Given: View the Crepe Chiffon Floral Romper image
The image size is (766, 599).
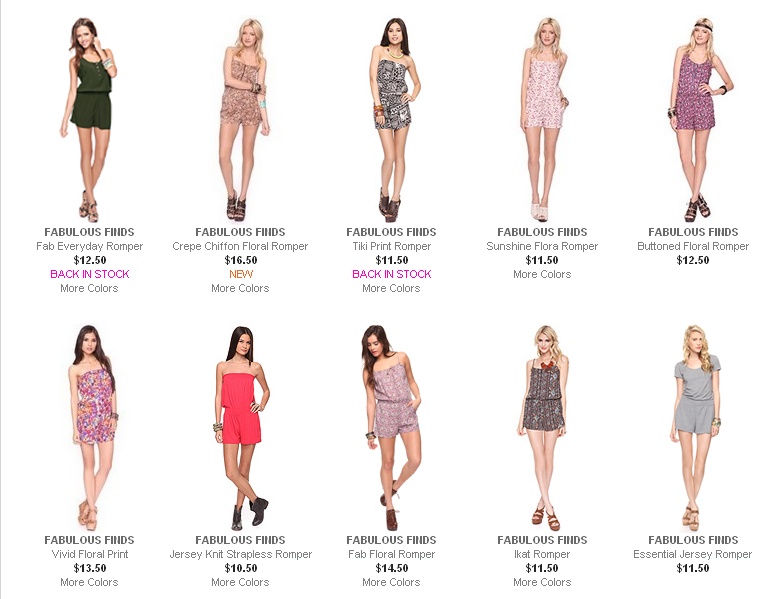Looking at the screenshot, I should (x=240, y=120).
